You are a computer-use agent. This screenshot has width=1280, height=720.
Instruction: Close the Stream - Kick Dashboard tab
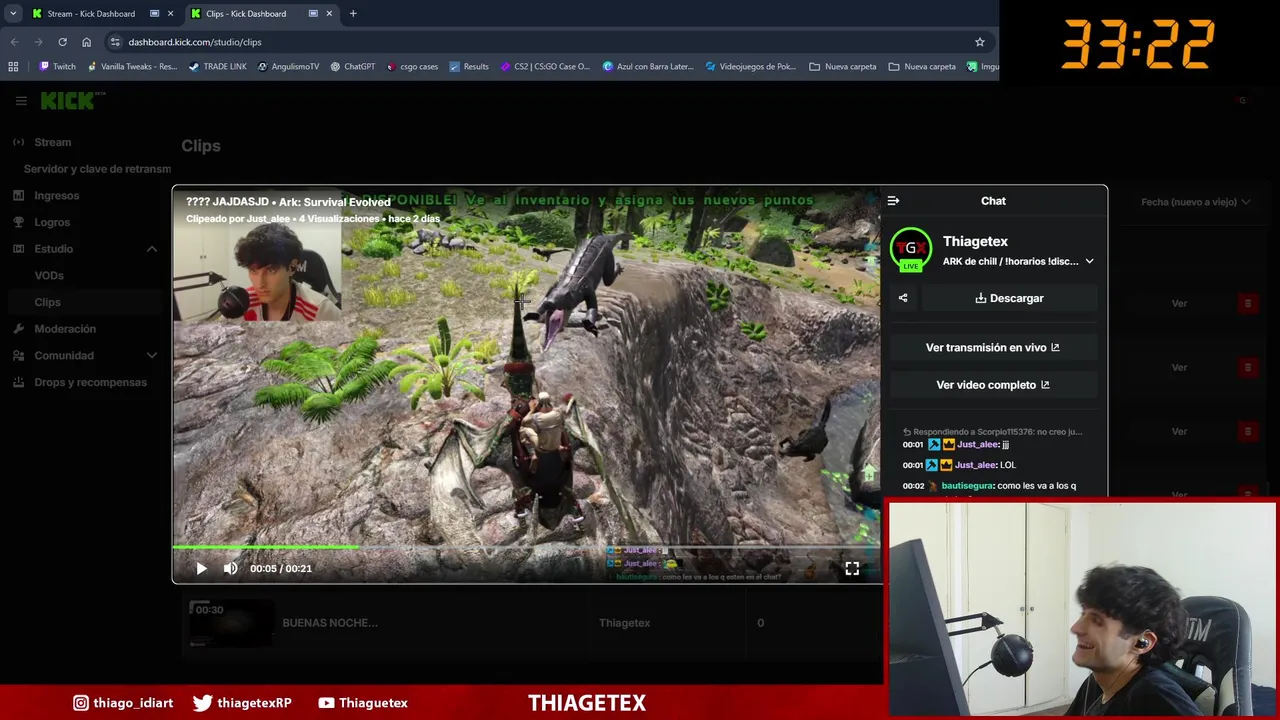pyautogui.click(x=171, y=14)
